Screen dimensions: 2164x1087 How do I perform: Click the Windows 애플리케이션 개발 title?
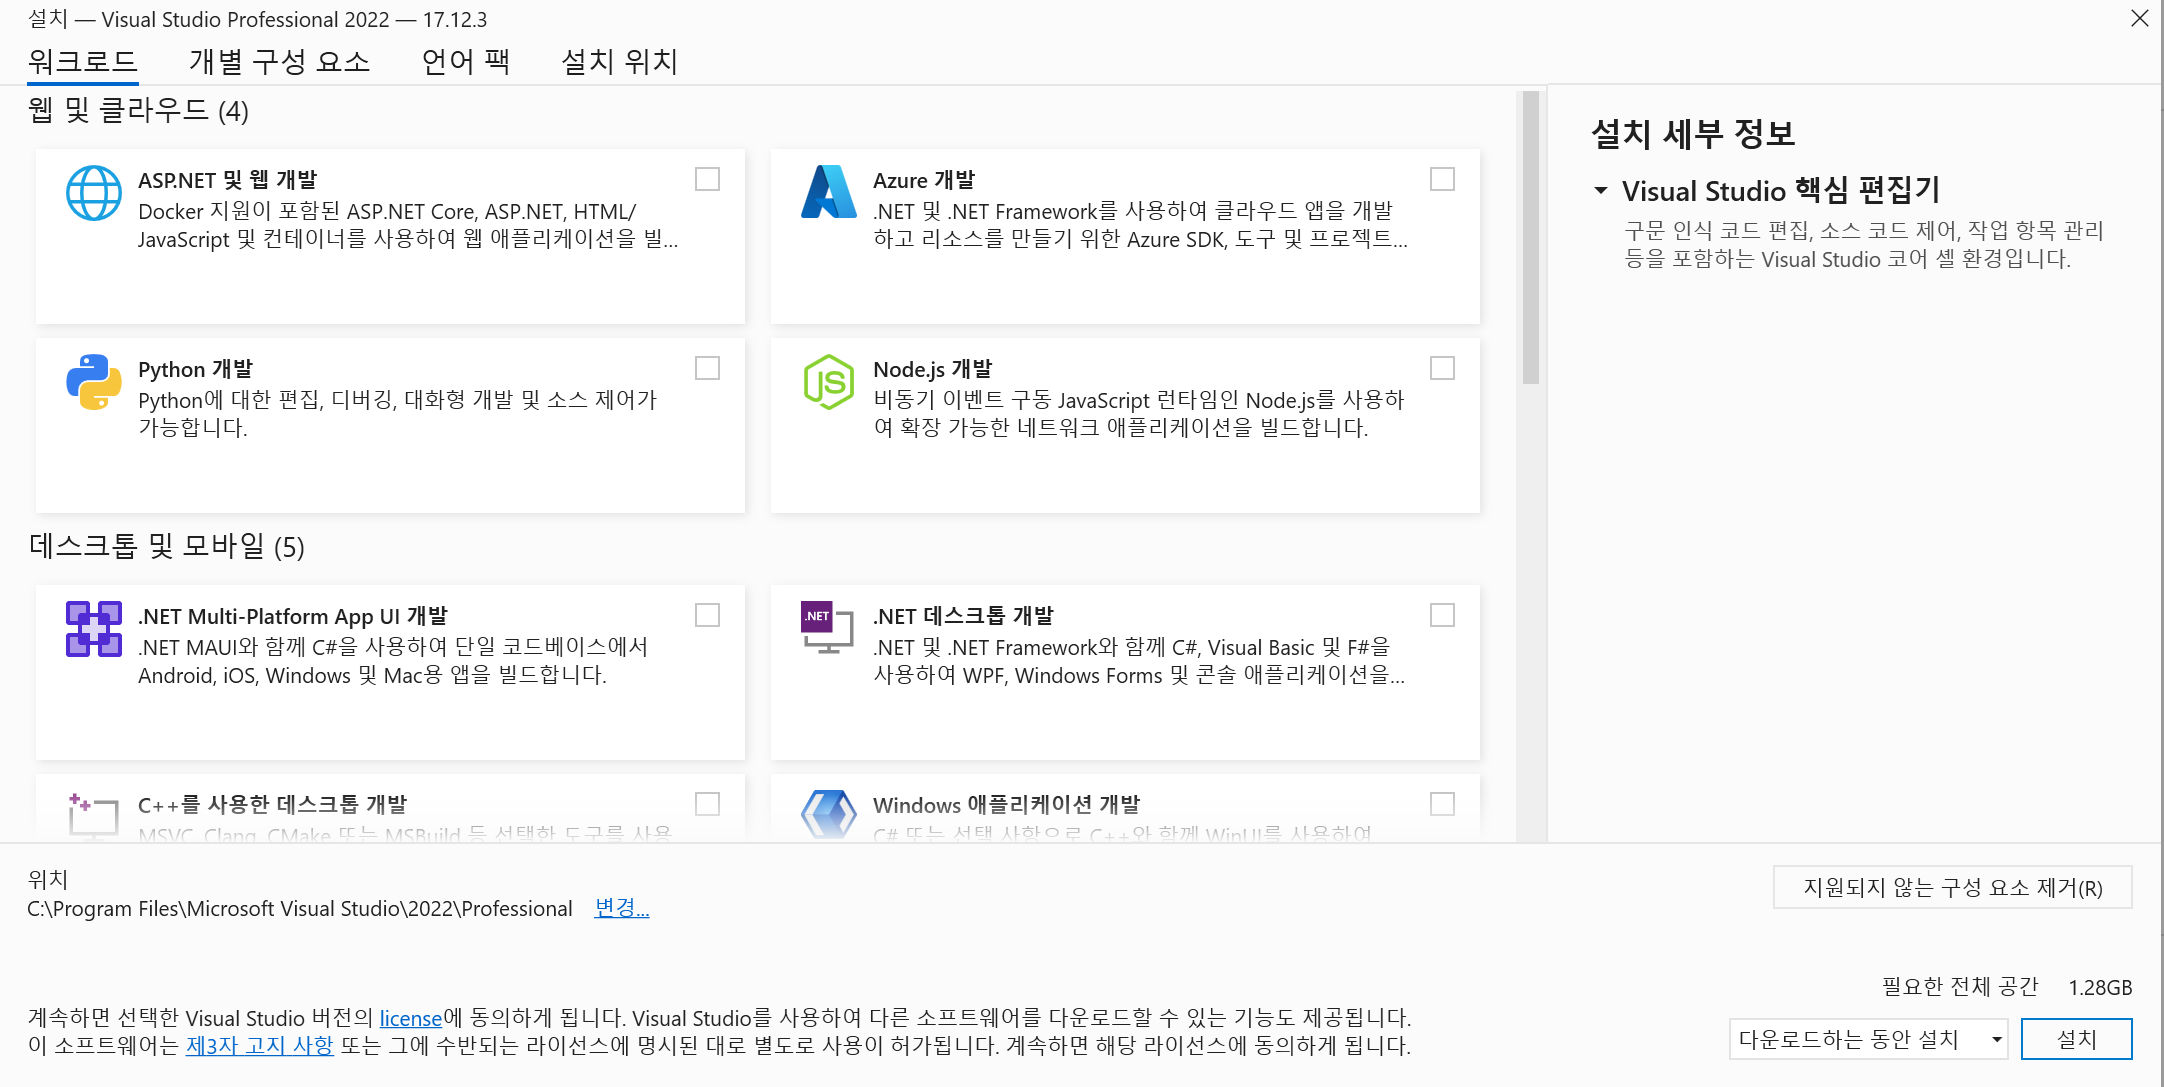coord(1007,805)
